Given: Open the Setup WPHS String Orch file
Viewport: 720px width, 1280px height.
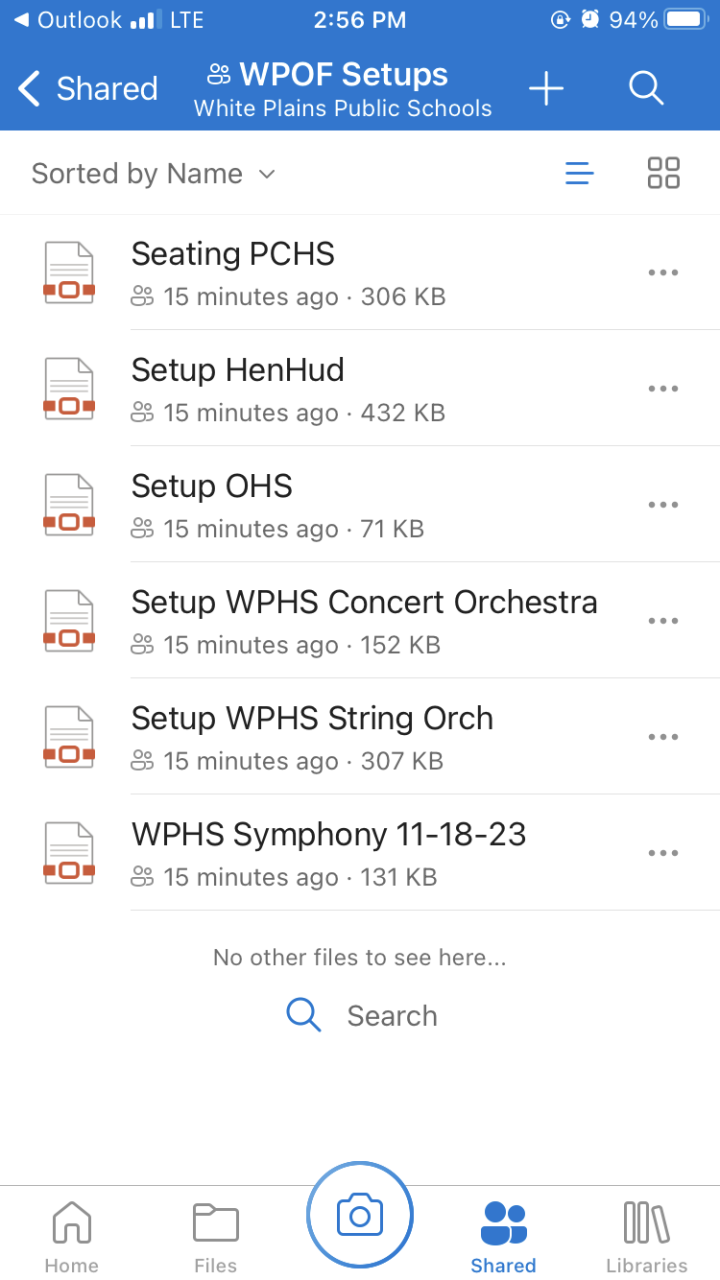Looking at the screenshot, I should tap(312, 719).
